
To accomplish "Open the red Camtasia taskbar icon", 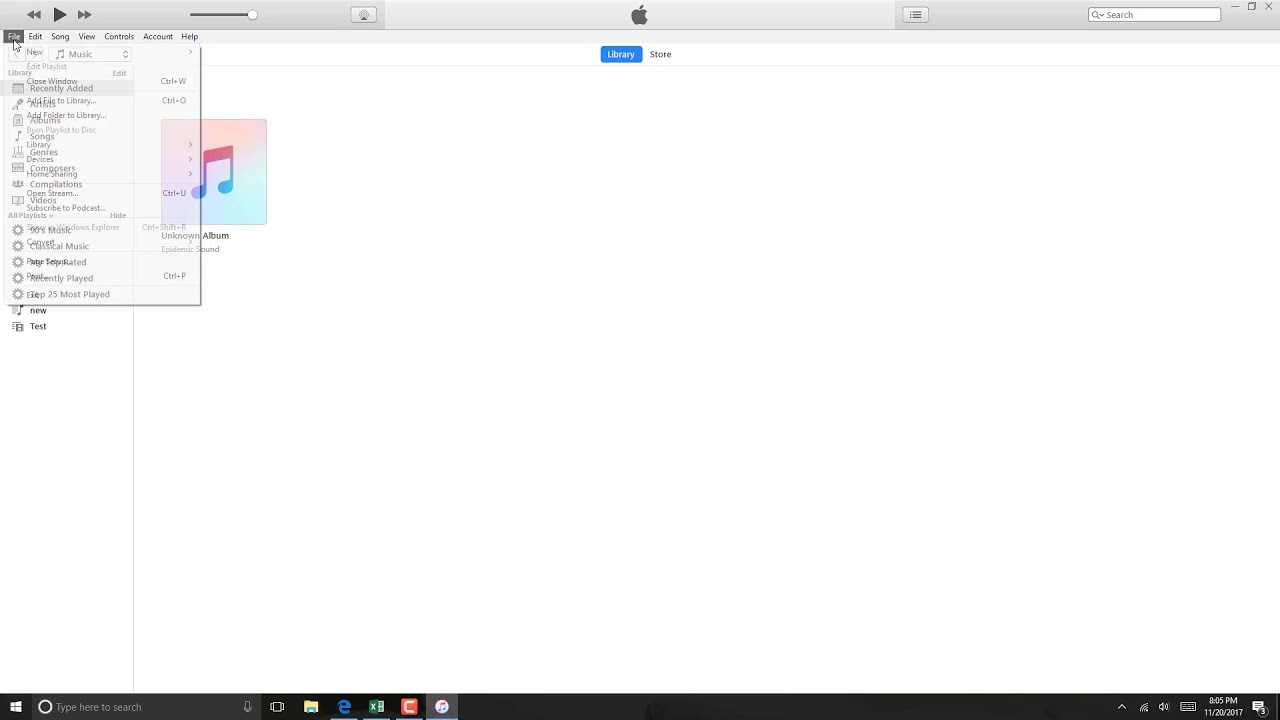I will (409, 707).
